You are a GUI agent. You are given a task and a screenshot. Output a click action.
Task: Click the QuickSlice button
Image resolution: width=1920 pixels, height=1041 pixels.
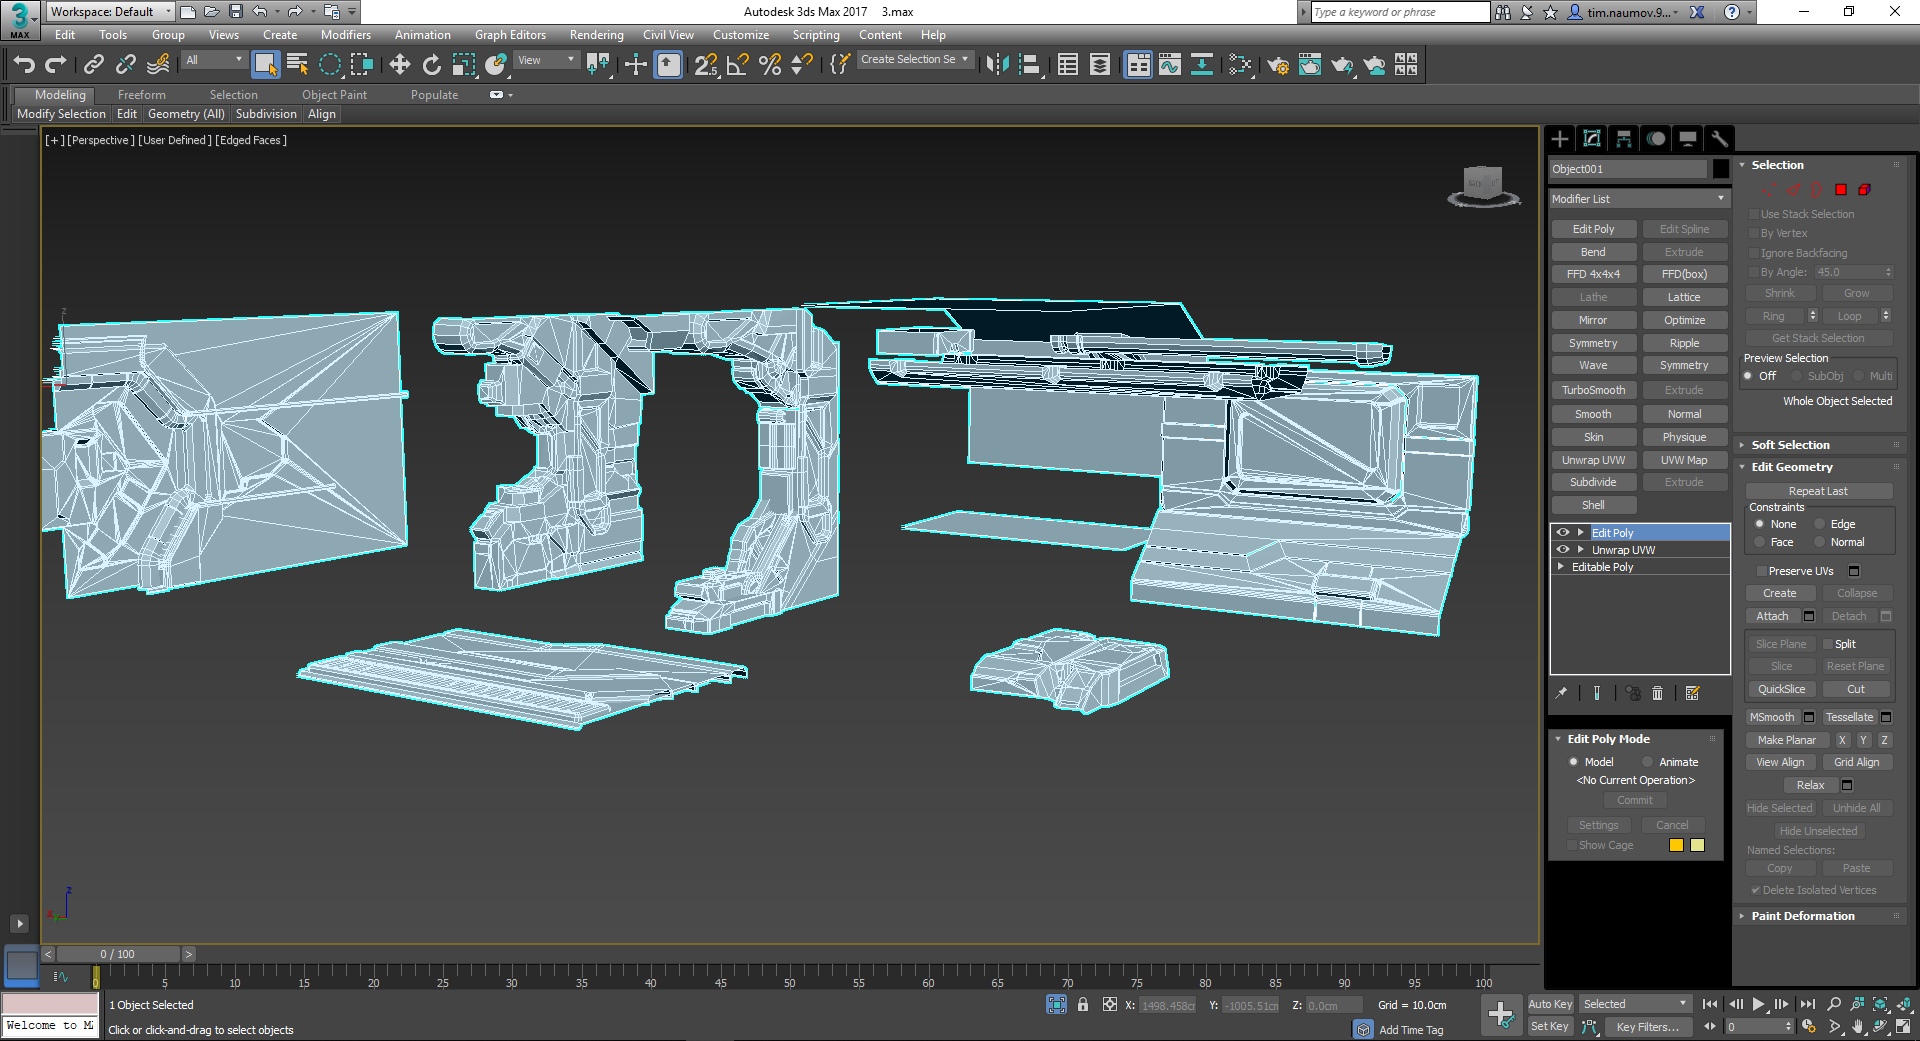1782,689
